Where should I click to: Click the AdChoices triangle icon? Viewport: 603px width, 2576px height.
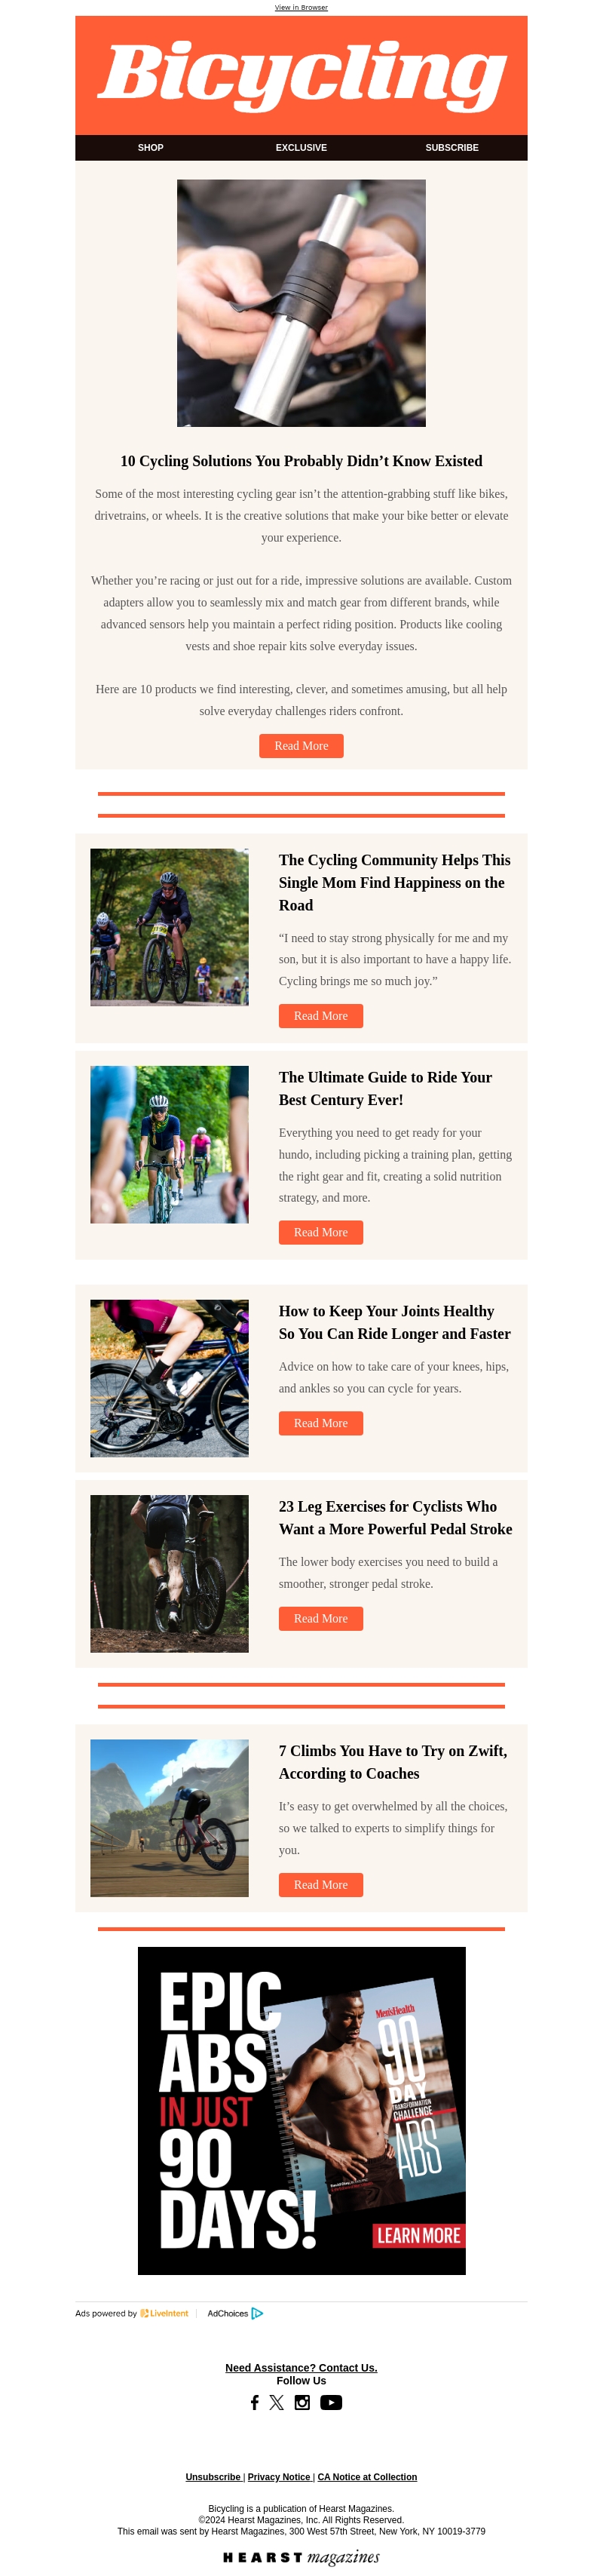257,2313
